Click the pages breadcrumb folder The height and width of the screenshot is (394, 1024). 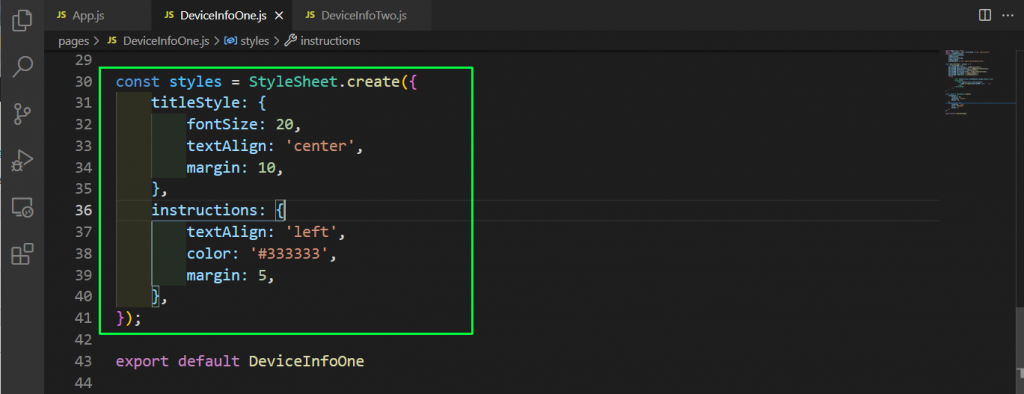click(73, 41)
